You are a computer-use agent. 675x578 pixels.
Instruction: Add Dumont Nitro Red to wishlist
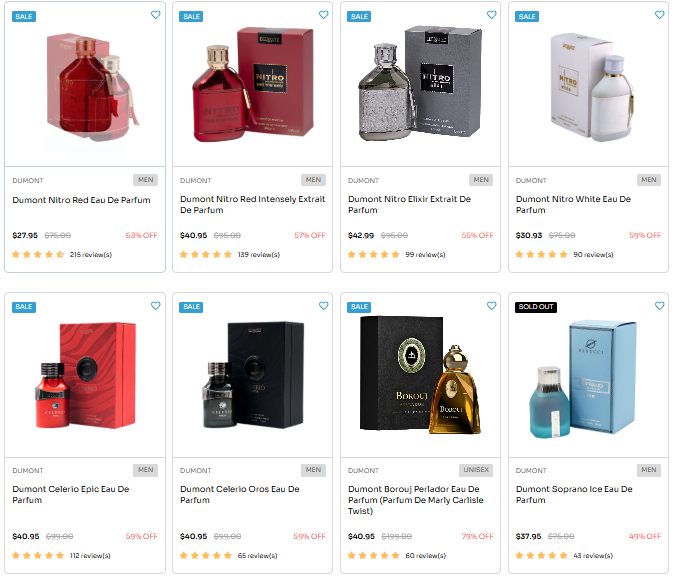point(155,15)
